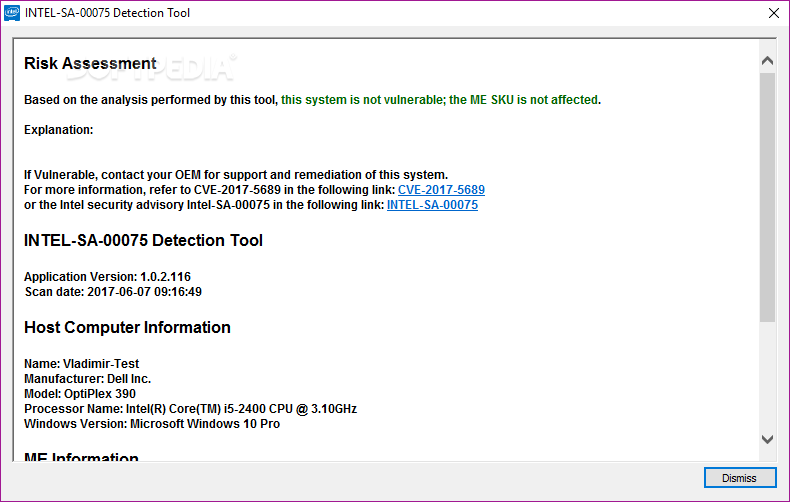Click 'Application Version: 1.0.2.116' text
This screenshot has height=502, width=790.
click(107, 277)
